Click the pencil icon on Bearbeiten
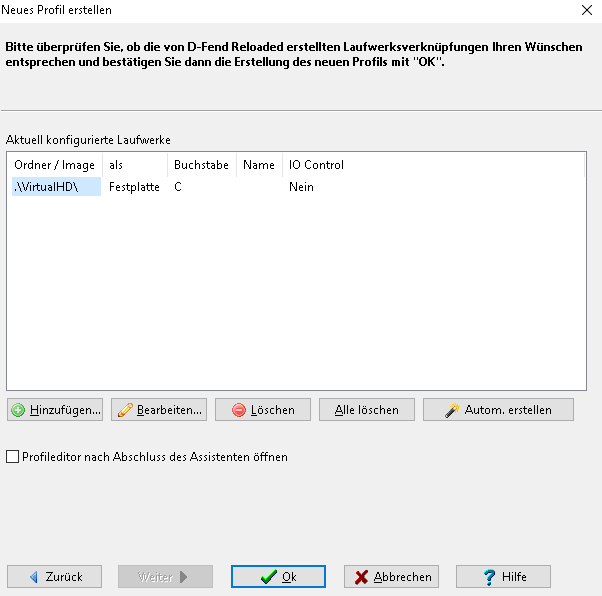 125,410
